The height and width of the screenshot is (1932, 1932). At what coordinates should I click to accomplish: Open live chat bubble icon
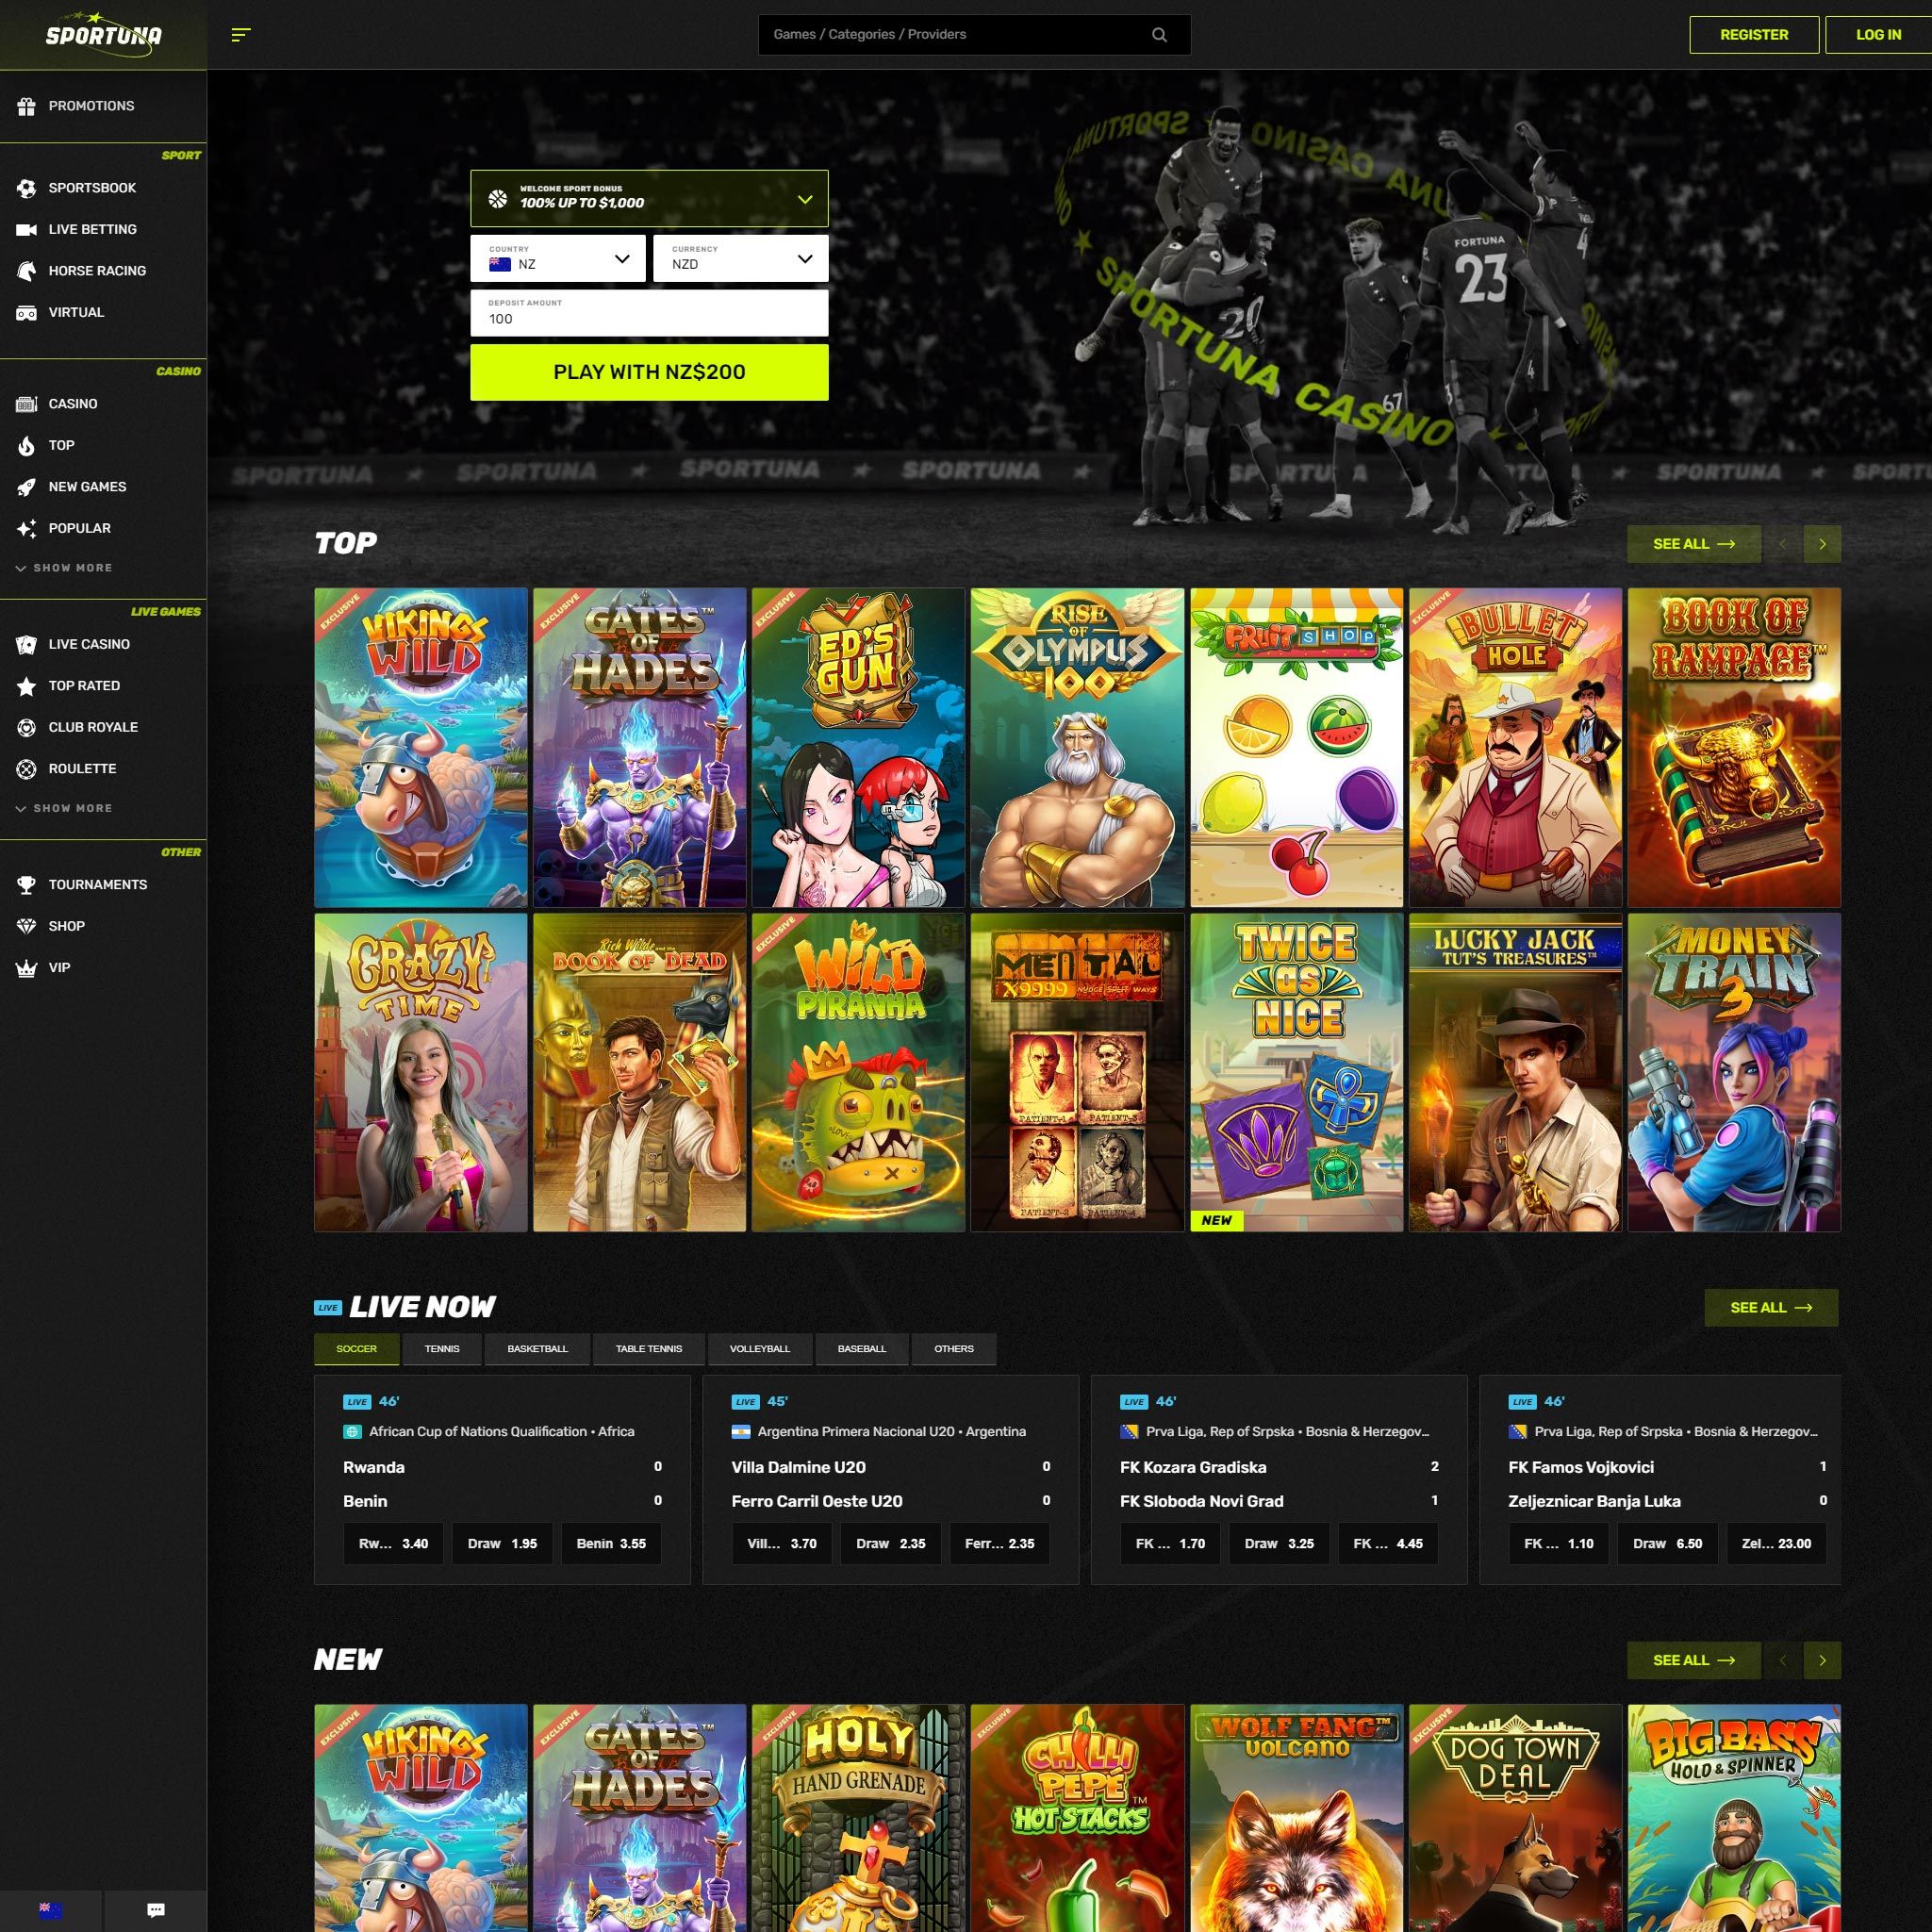[155, 1910]
